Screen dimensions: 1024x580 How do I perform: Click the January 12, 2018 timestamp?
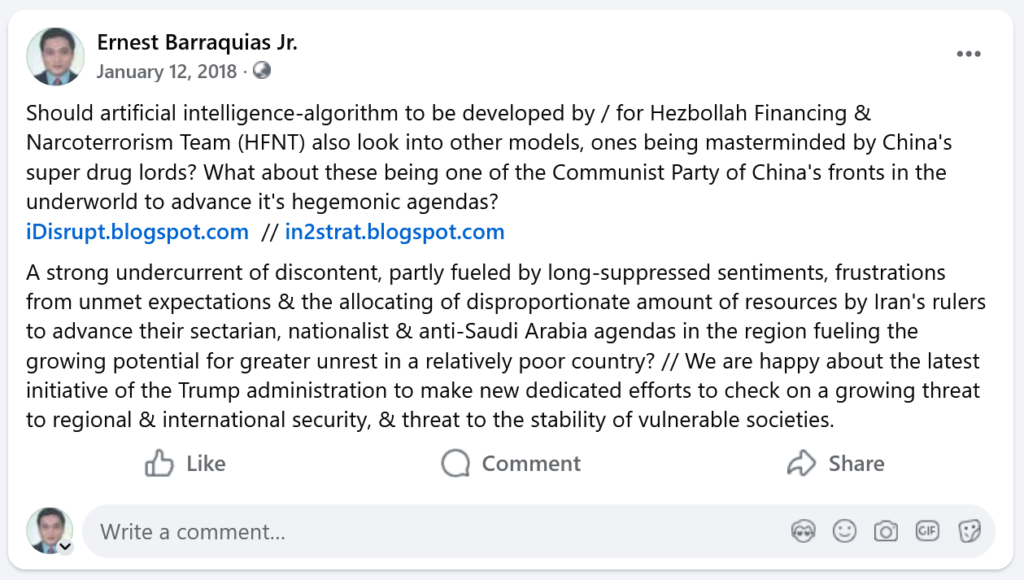[167, 71]
